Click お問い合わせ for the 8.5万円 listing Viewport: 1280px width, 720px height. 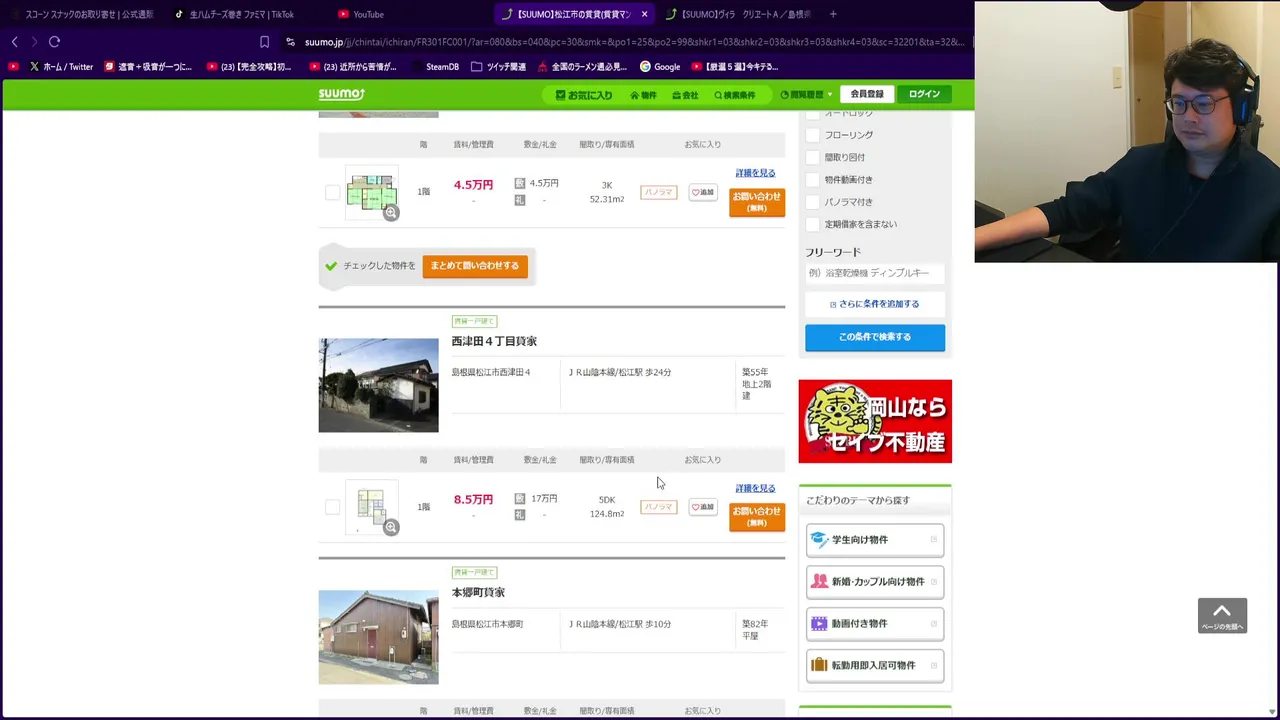point(757,516)
